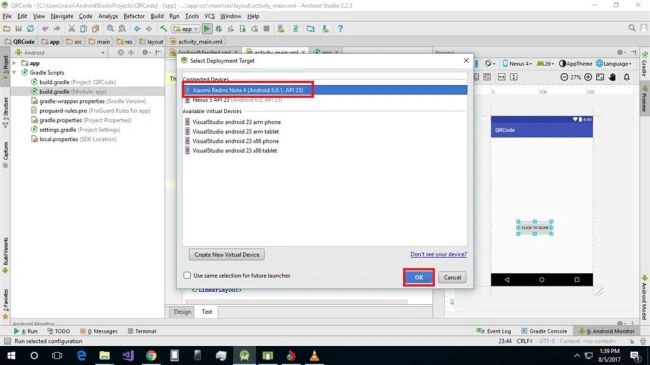Click OK in Select Deployment Target dialog

pyautogui.click(x=419, y=277)
